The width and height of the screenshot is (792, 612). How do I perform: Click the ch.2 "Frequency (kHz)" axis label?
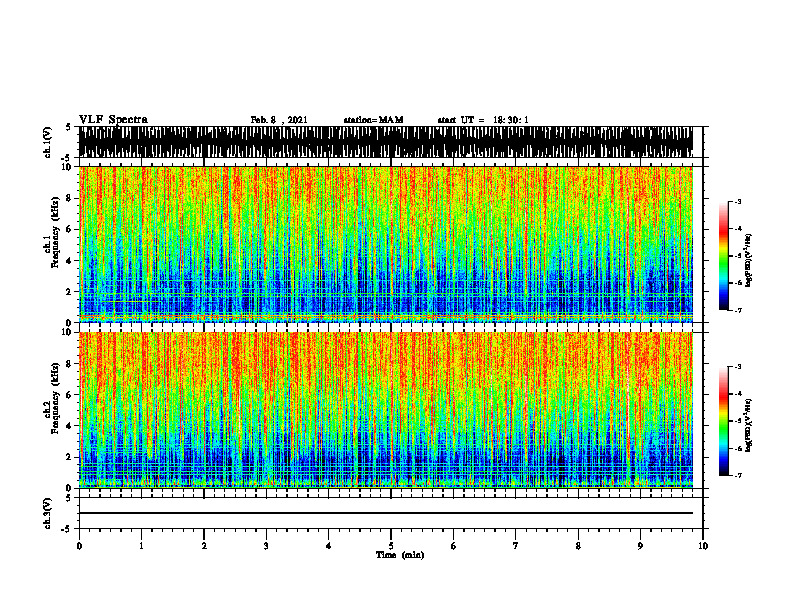[55, 398]
